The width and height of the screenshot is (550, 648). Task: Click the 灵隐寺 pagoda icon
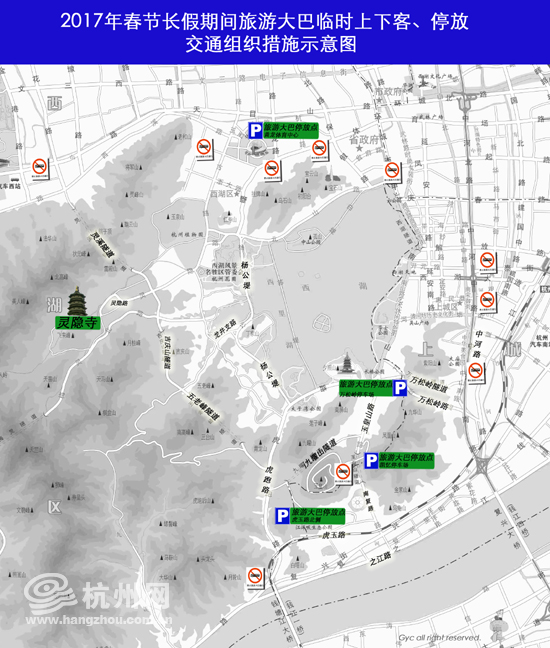pyautogui.click(x=76, y=301)
